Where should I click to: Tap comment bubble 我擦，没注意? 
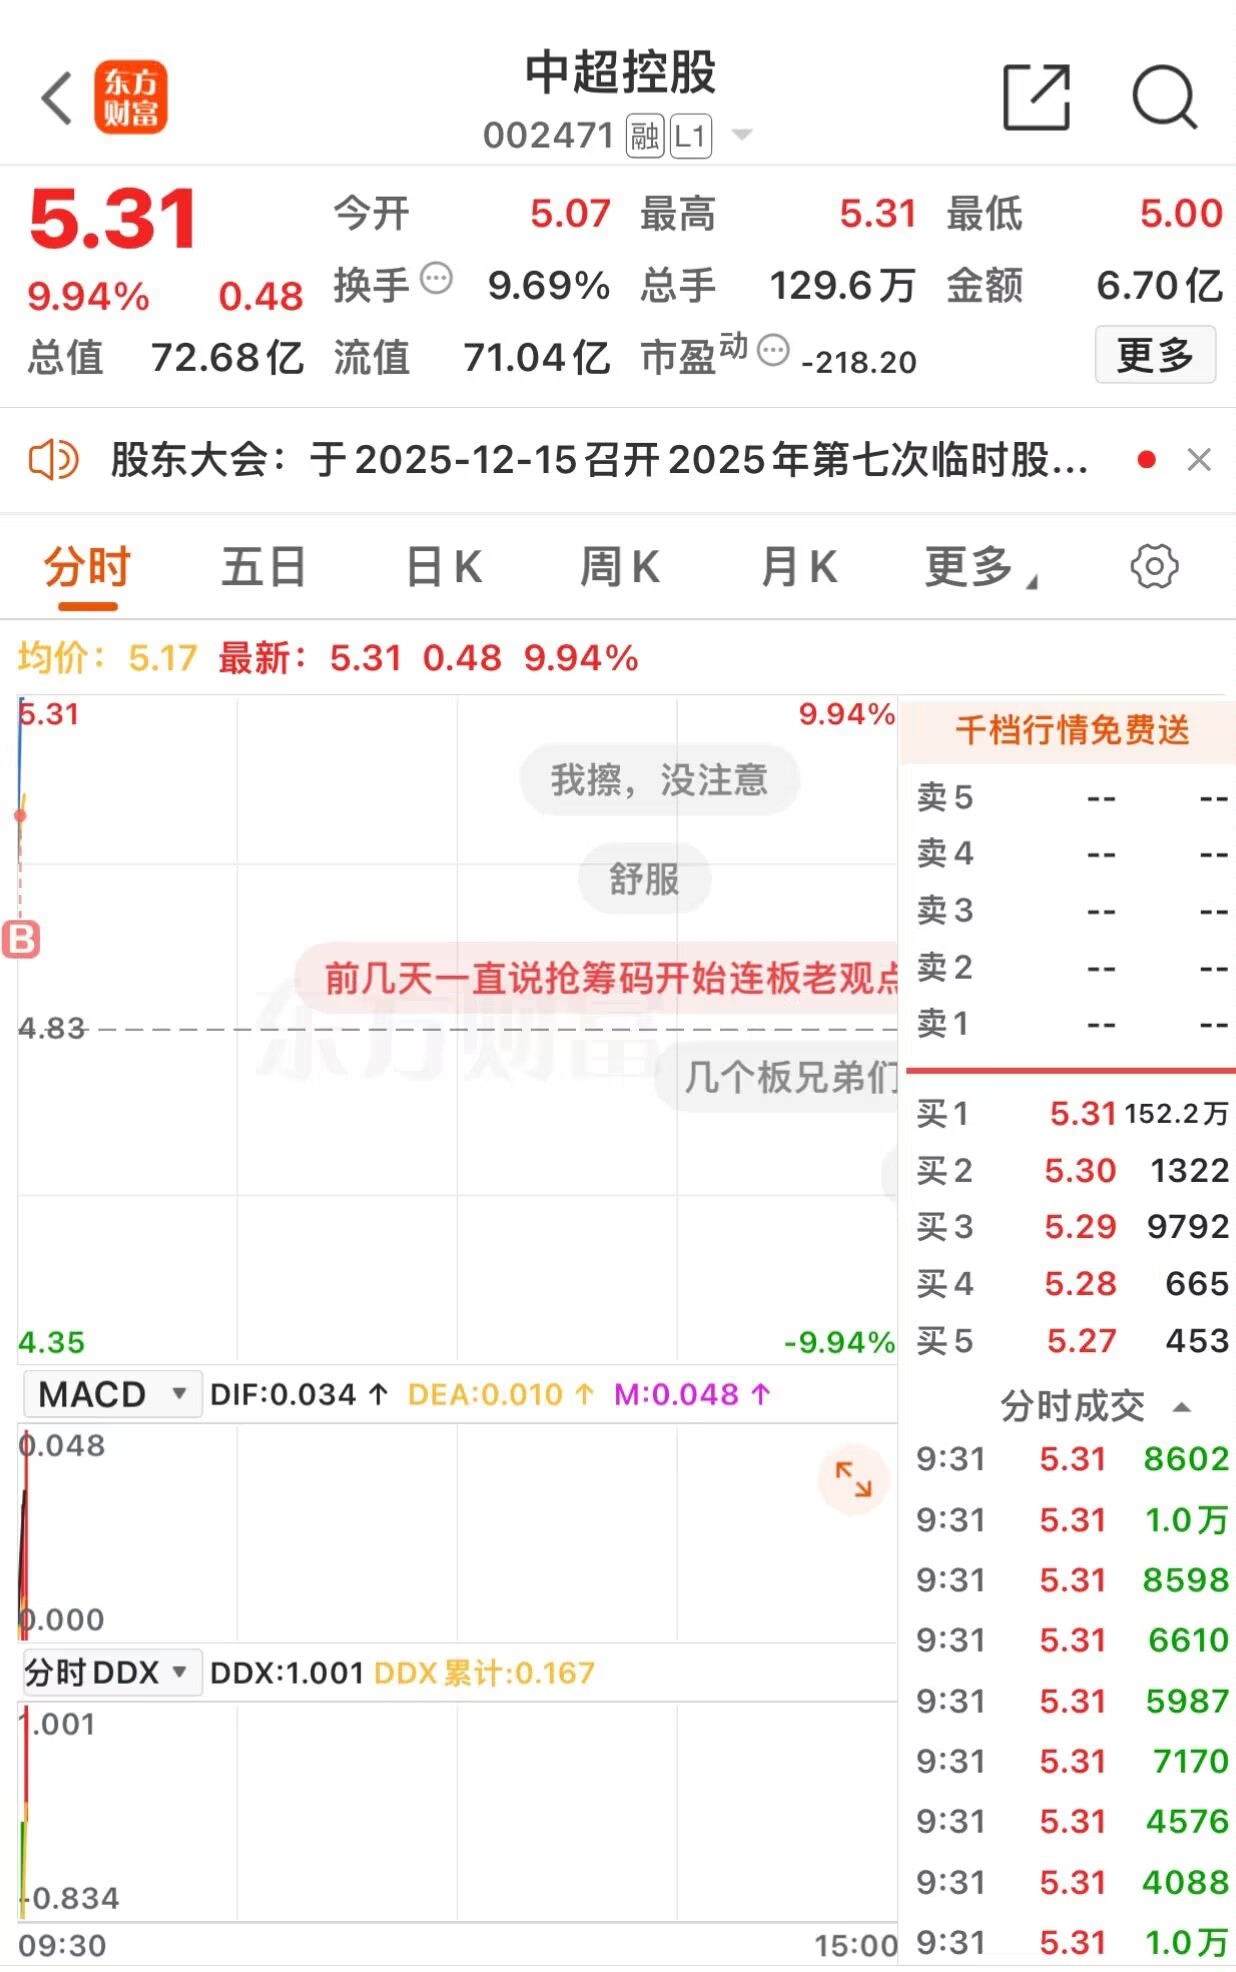659,780
